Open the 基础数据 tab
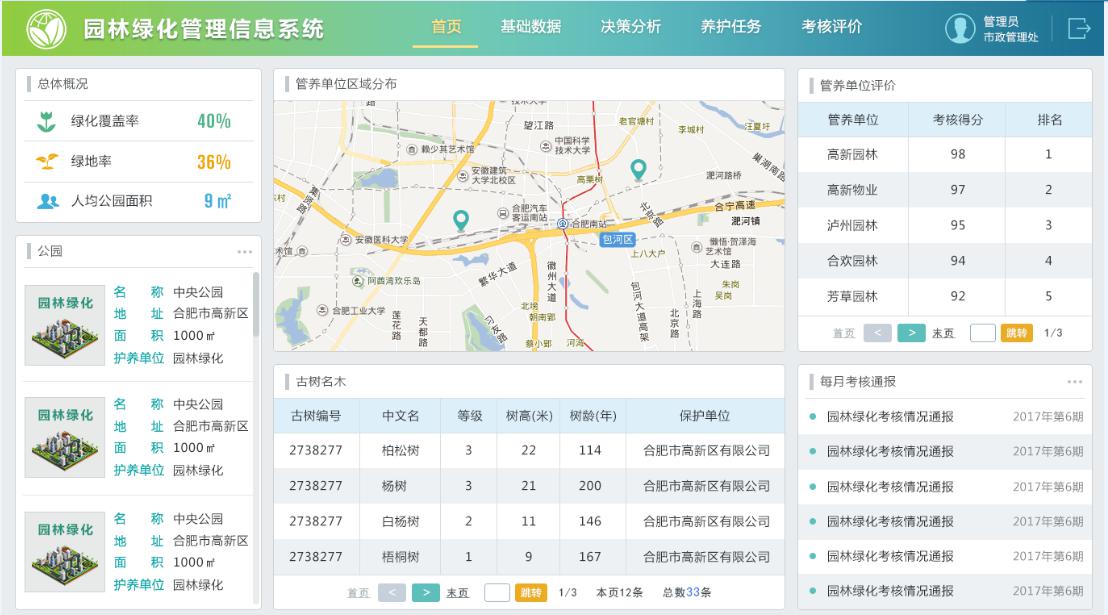 (530, 27)
